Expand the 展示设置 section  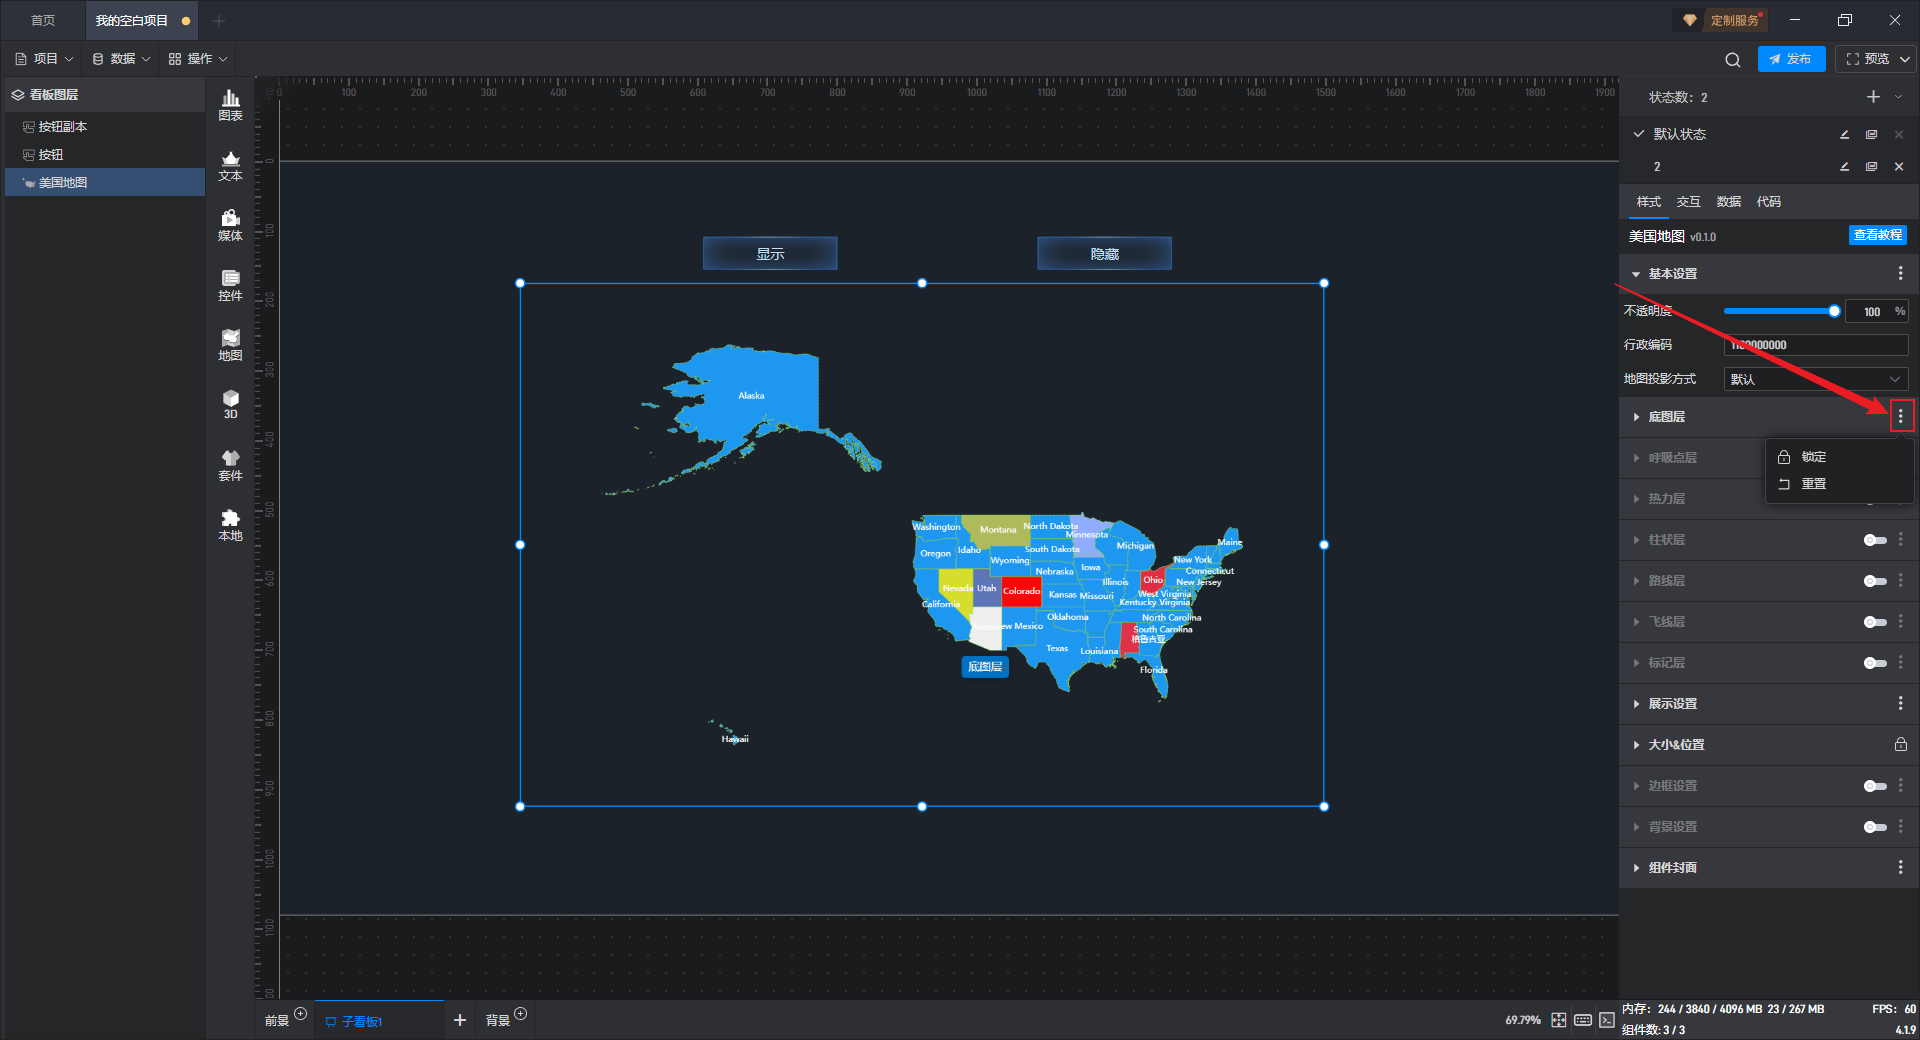(x=1673, y=704)
